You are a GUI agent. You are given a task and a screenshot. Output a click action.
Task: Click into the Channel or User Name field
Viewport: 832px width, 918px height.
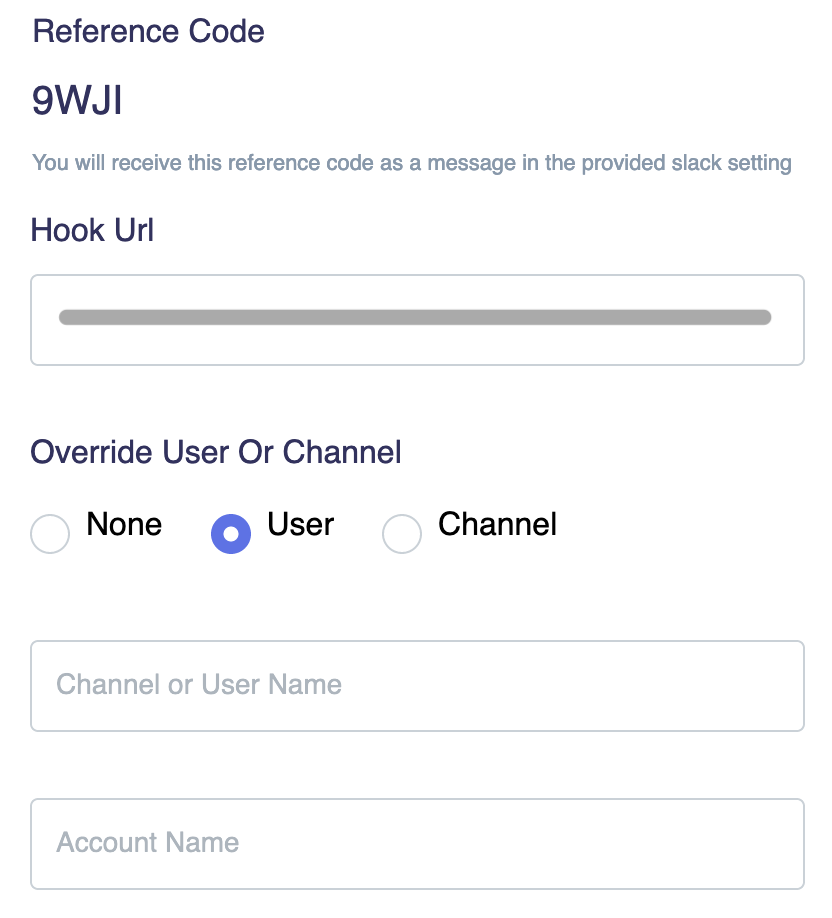tap(417, 686)
